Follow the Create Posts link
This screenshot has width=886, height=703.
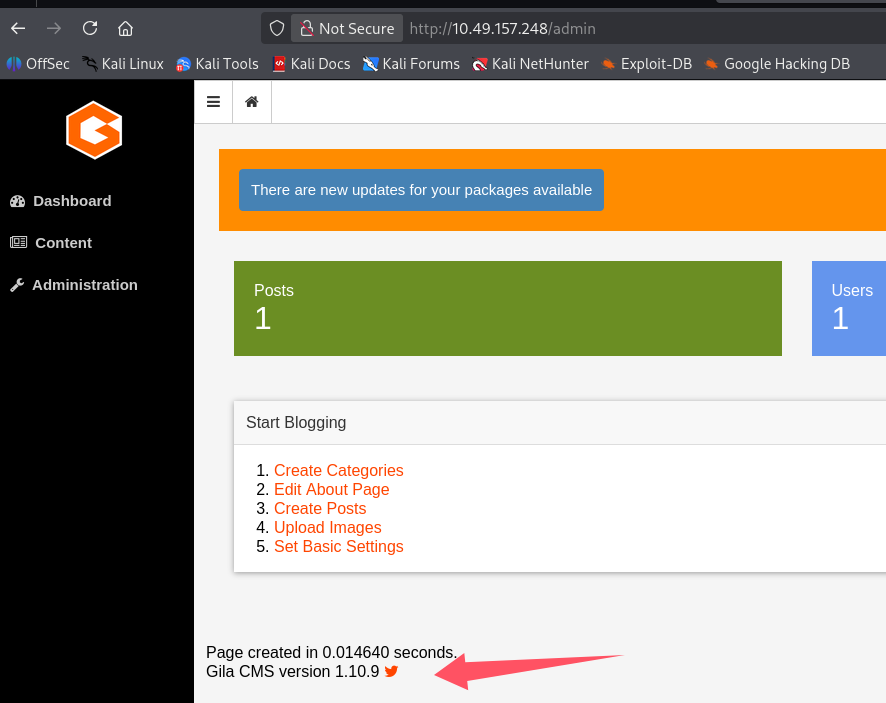(320, 509)
